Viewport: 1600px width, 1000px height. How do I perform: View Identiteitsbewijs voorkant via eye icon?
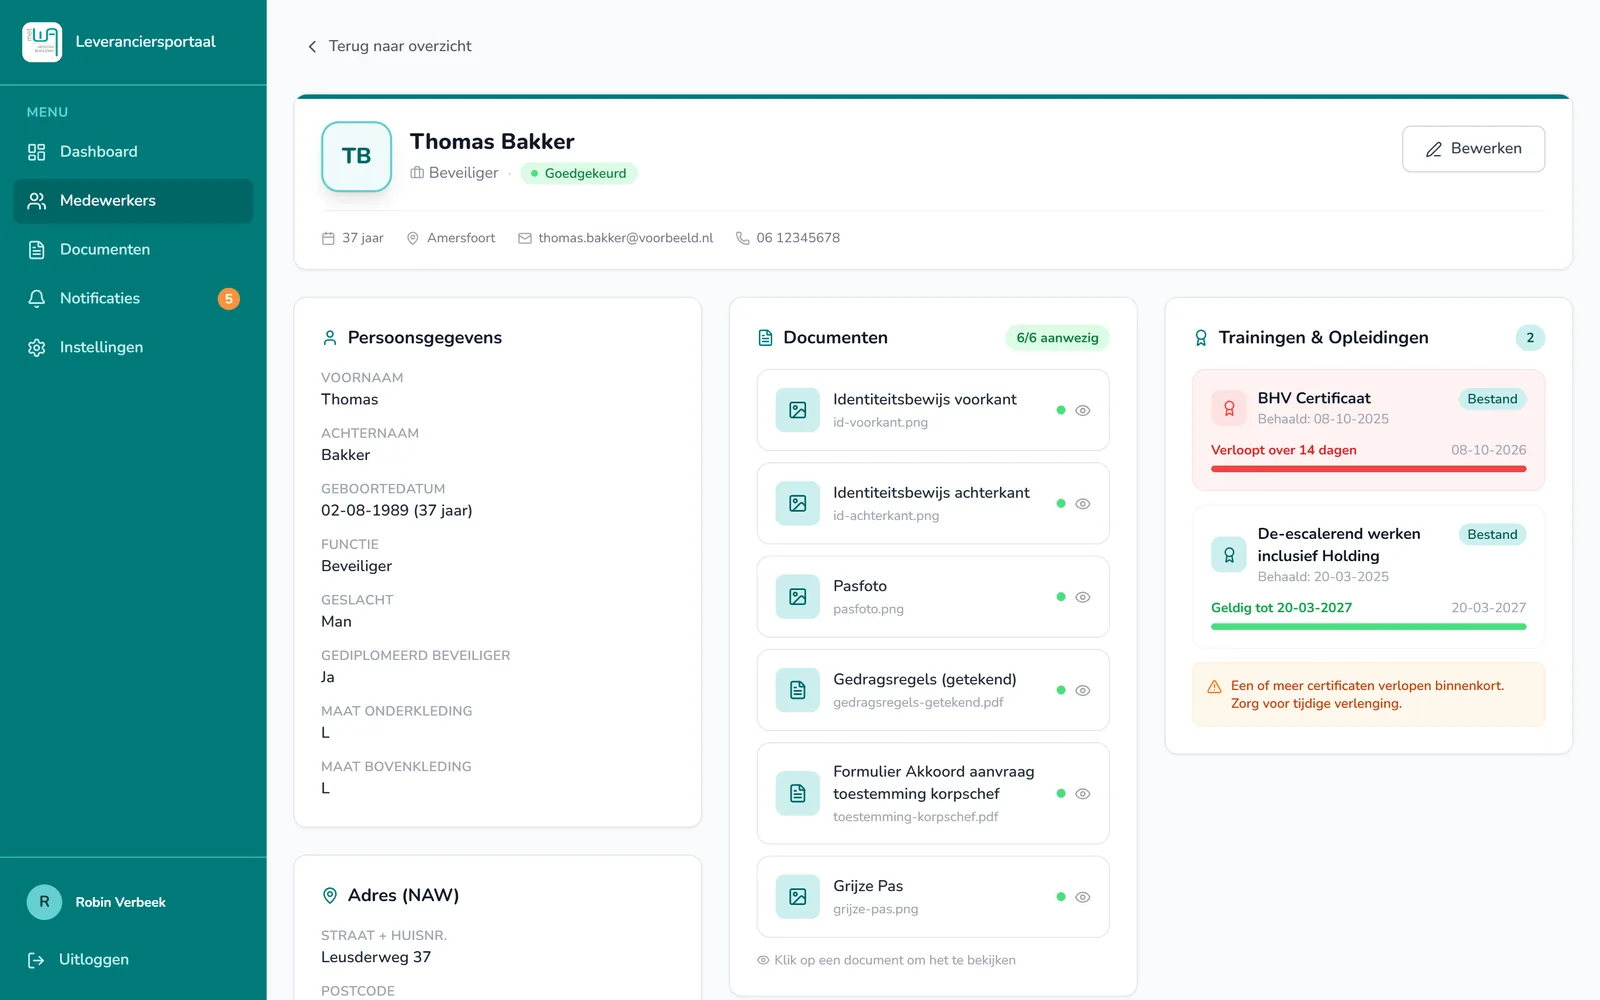(1082, 411)
